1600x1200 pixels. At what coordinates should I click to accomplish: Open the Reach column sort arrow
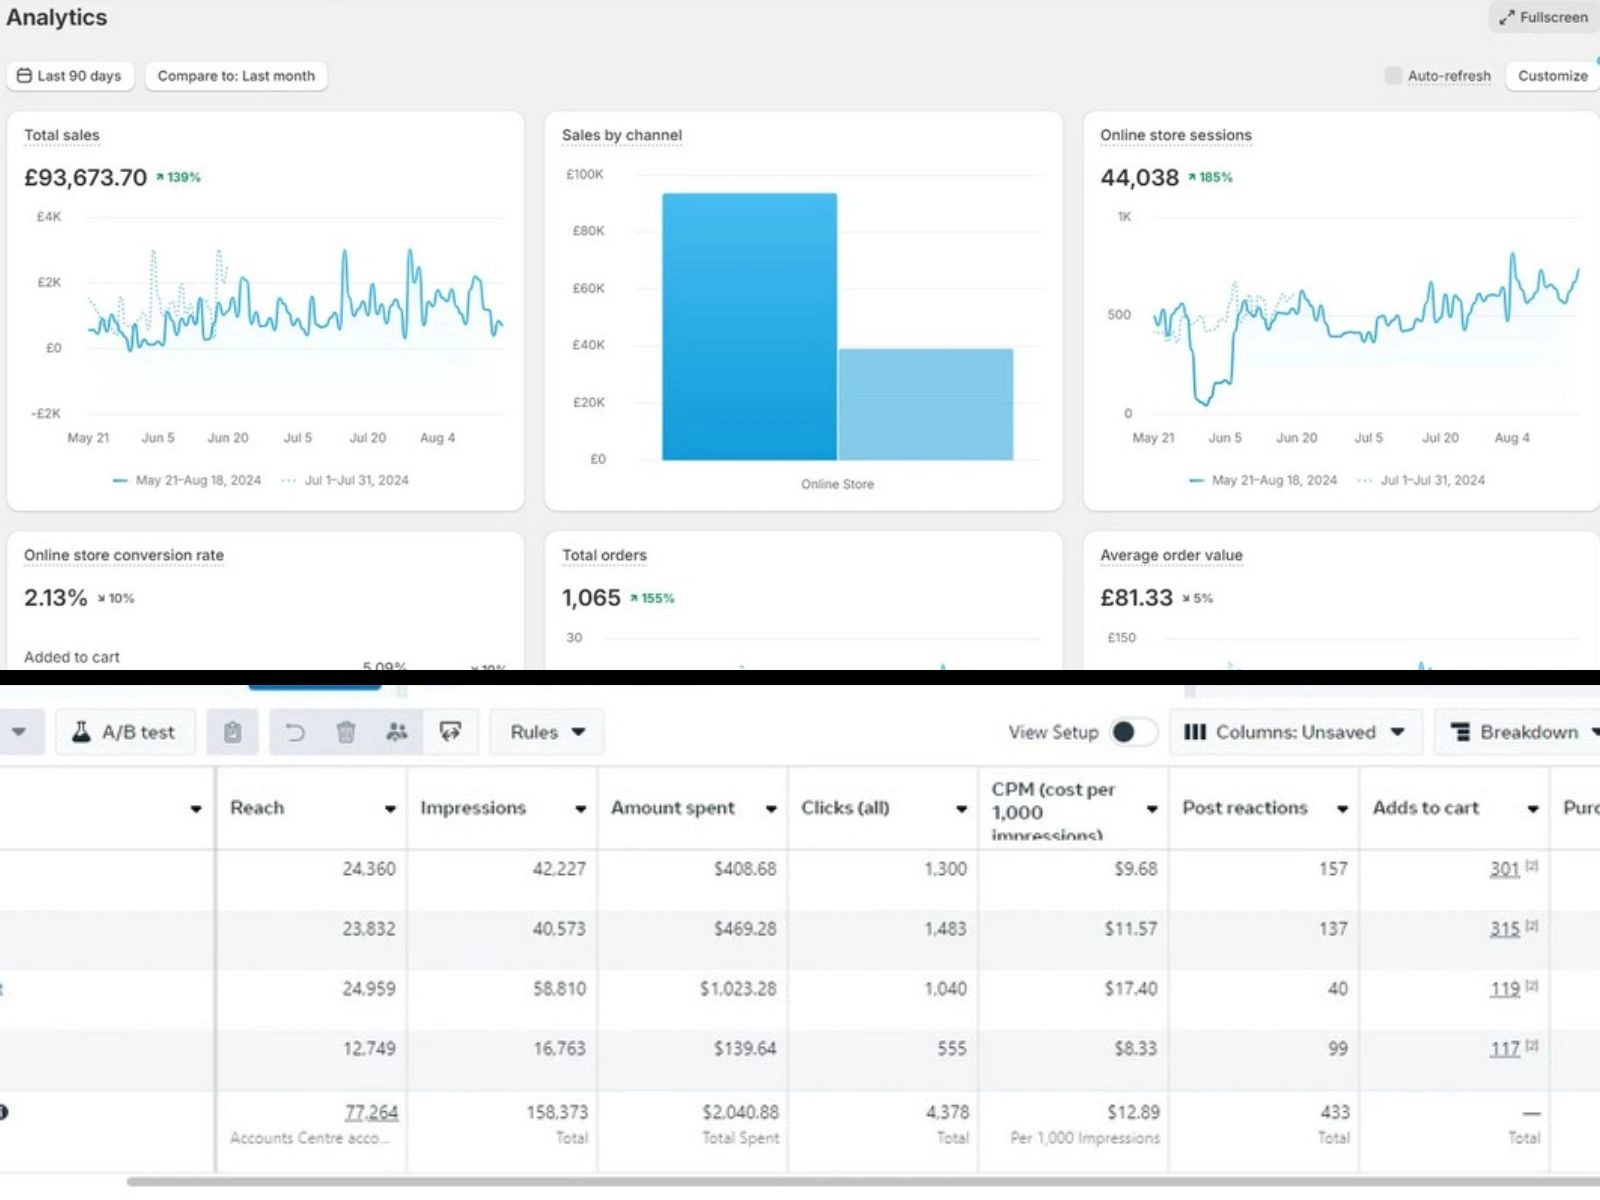coord(390,809)
